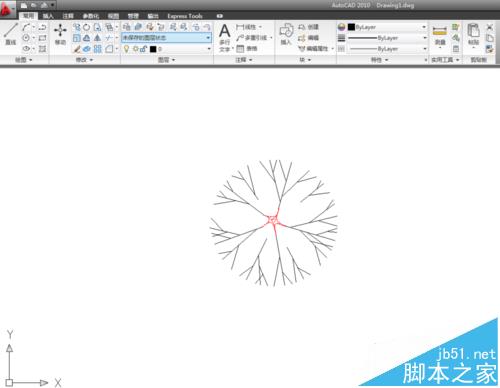500x388 pixels.
Task: Select the trim tool in modify panel
Action: [109, 38]
